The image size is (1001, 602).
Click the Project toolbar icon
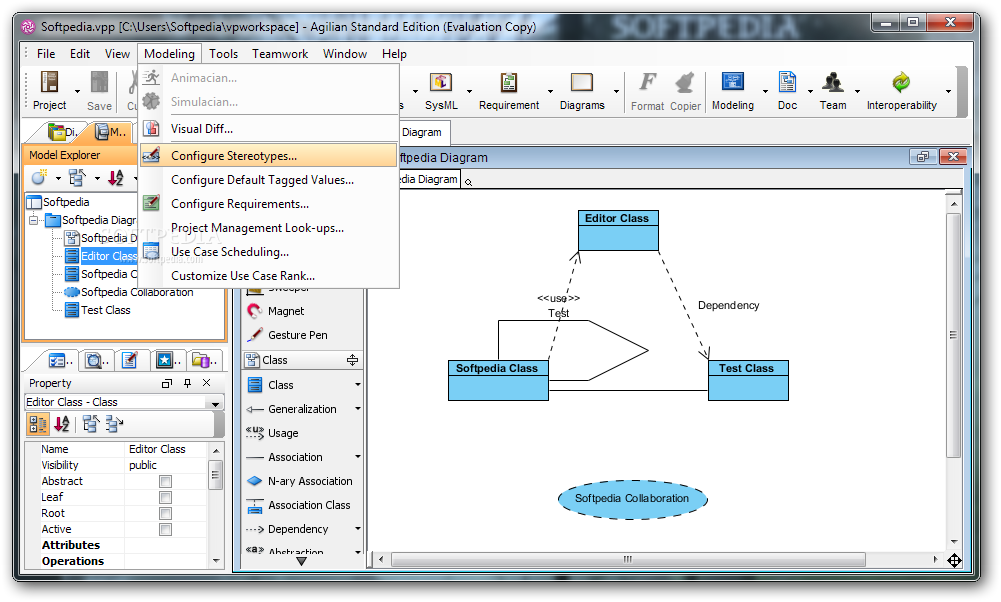pos(49,91)
